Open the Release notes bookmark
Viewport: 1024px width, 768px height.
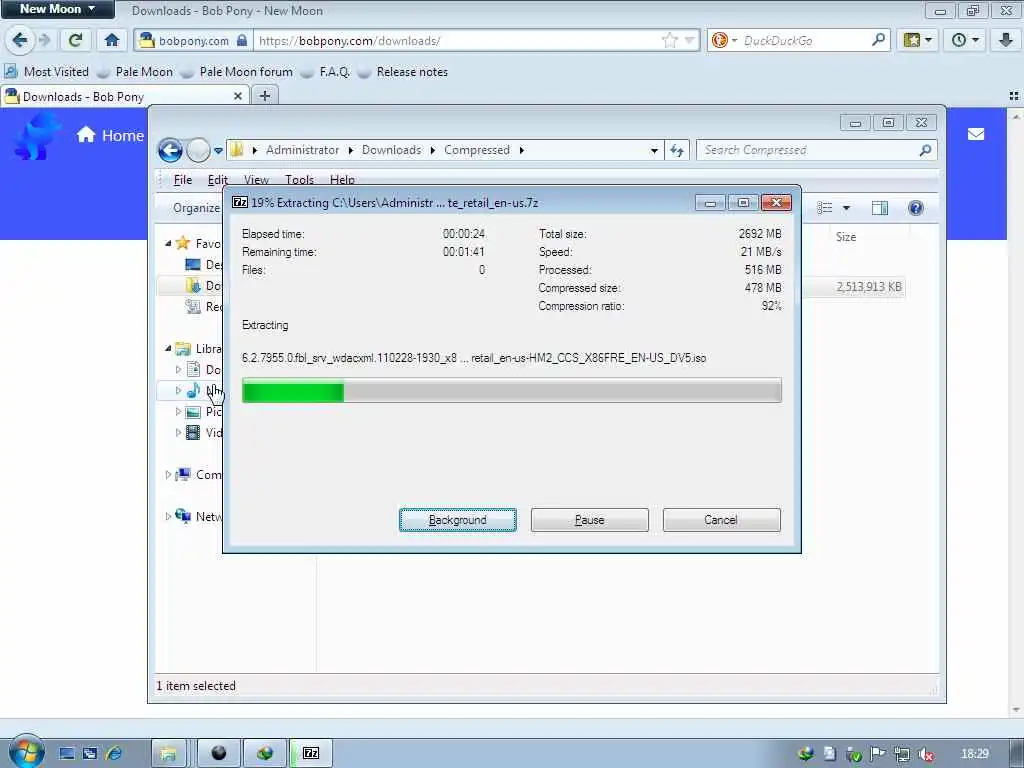pos(403,72)
